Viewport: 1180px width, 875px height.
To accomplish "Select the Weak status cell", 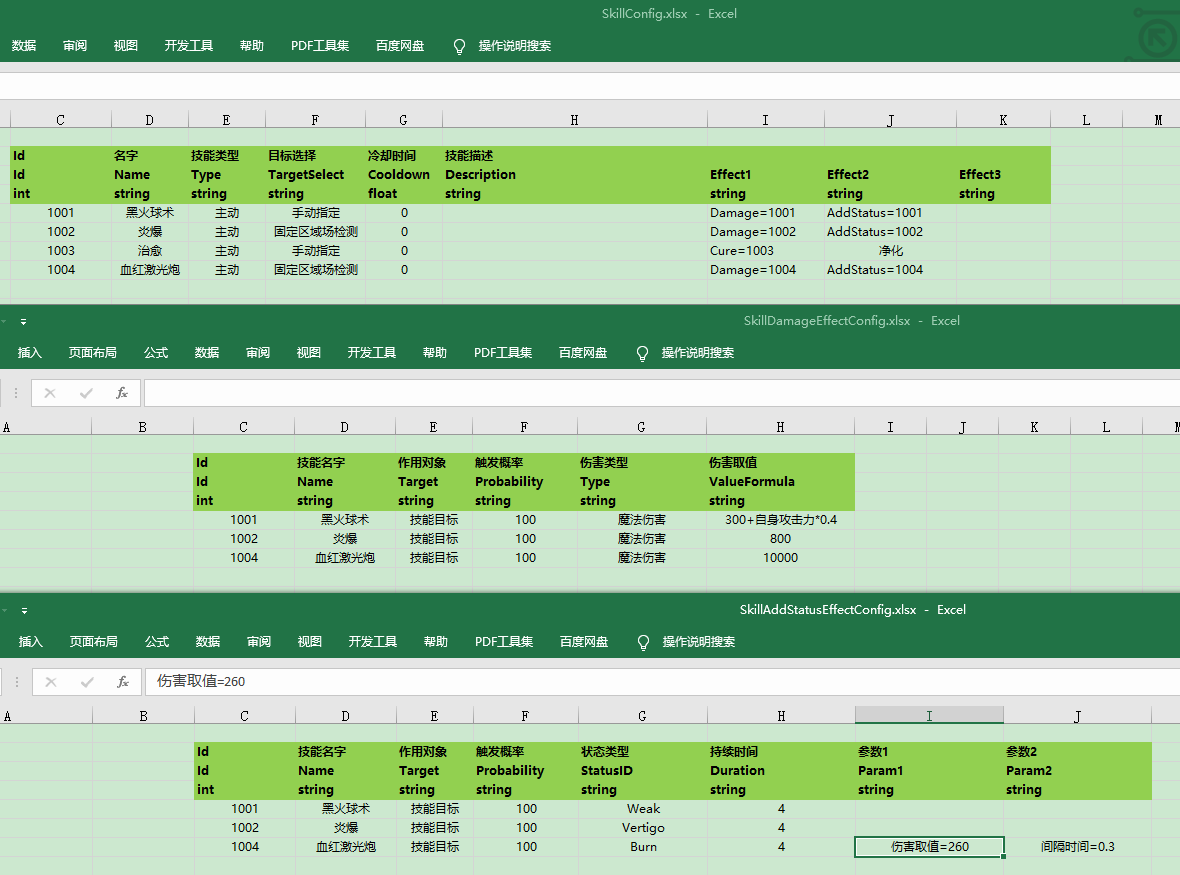I will (x=643, y=809).
